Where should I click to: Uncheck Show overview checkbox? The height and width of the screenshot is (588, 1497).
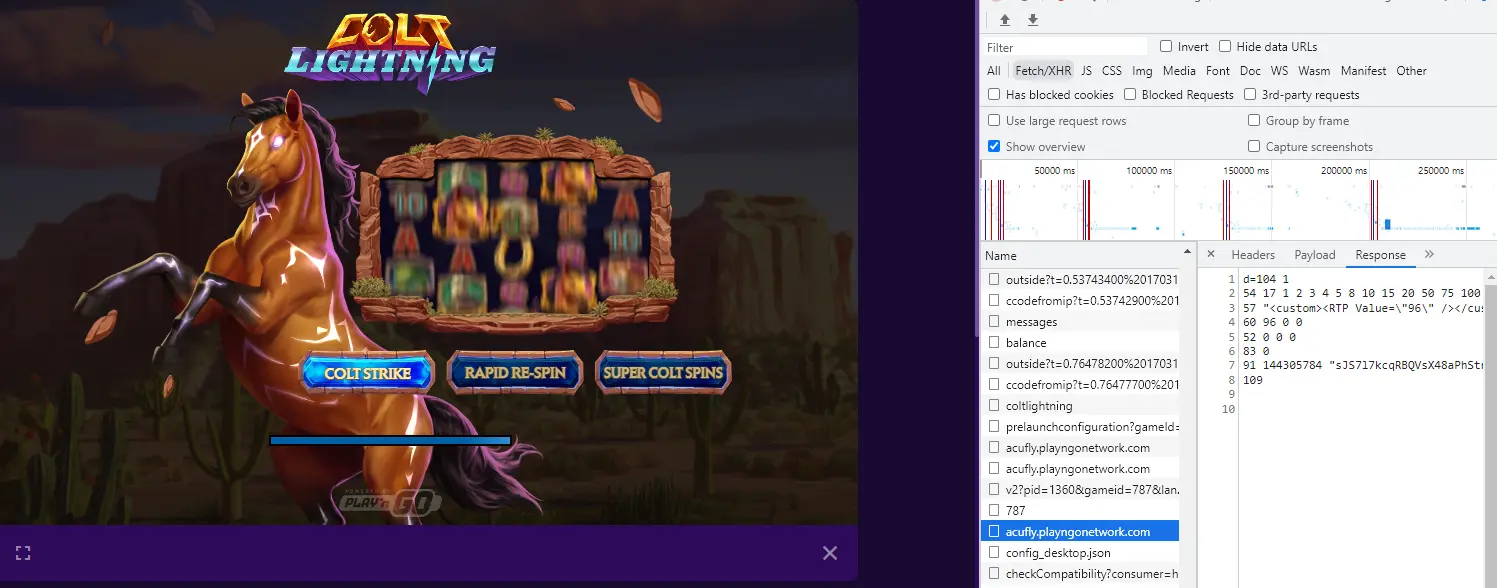[994, 147]
